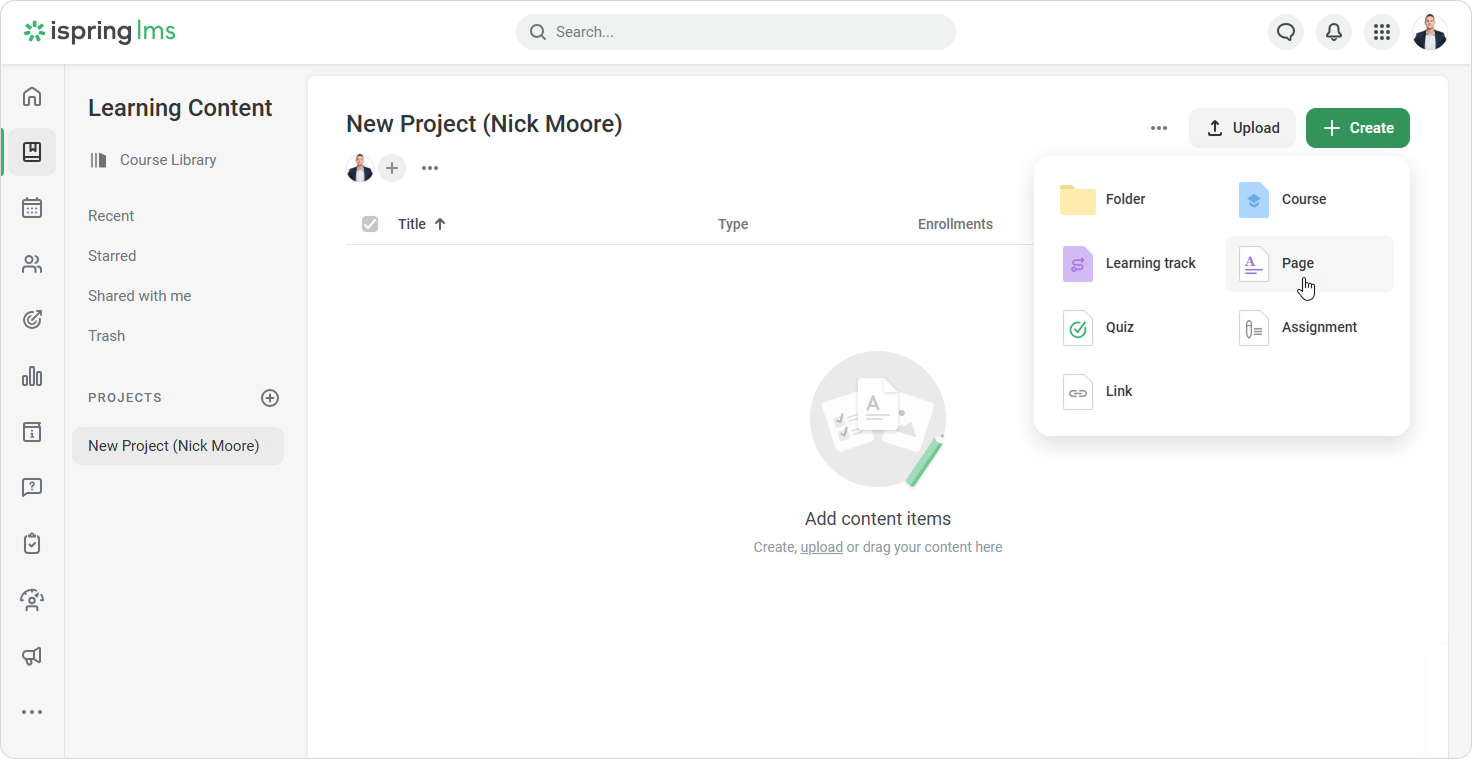The height and width of the screenshot is (759, 1472).
Task: Click the megaphone announcements icon
Action: click(32, 656)
